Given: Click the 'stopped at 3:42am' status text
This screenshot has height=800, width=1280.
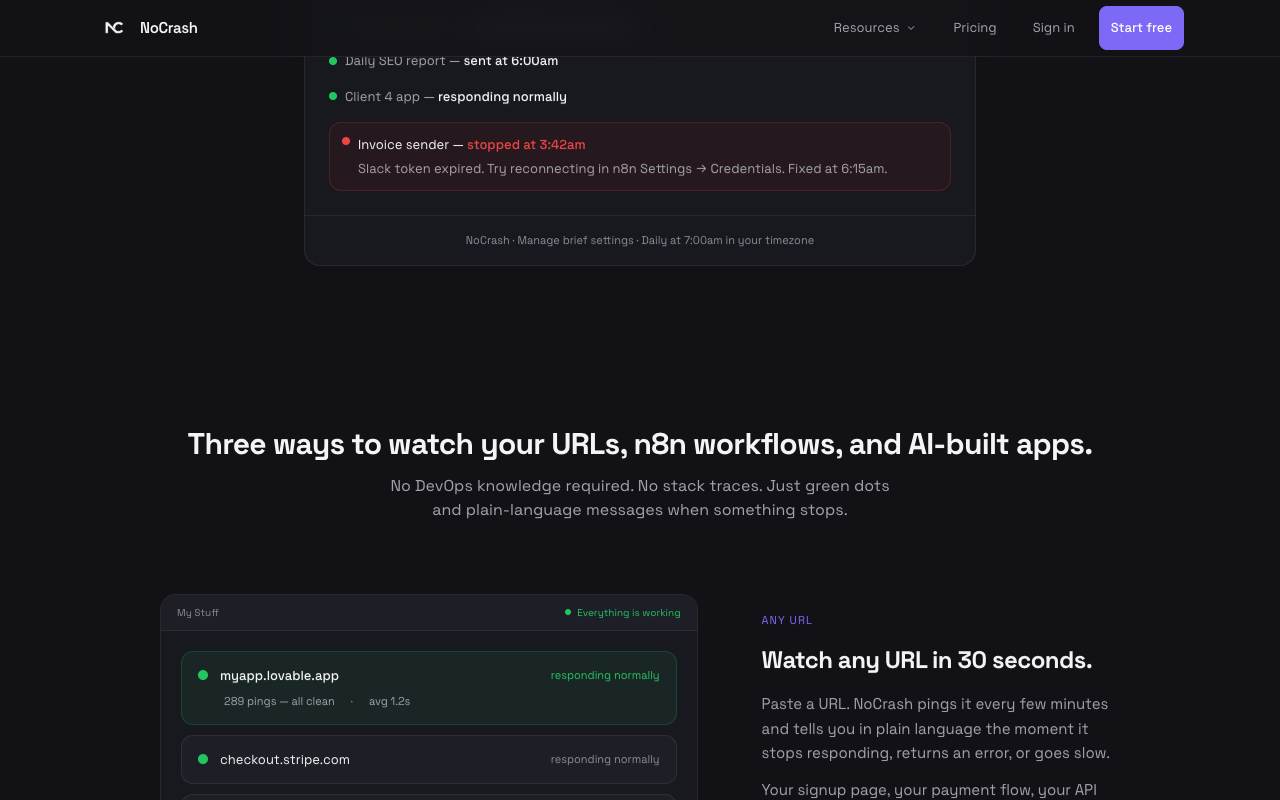Looking at the screenshot, I should 526,144.
